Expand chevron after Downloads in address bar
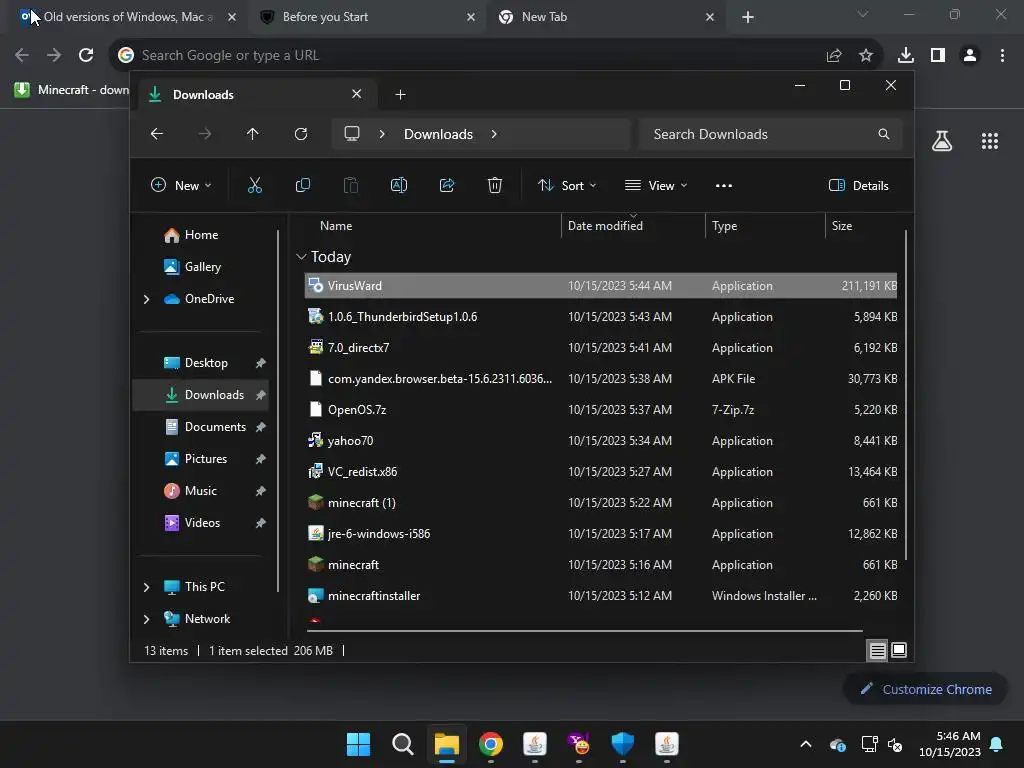This screenshot has width=1024, height=768. pos(494,134)
